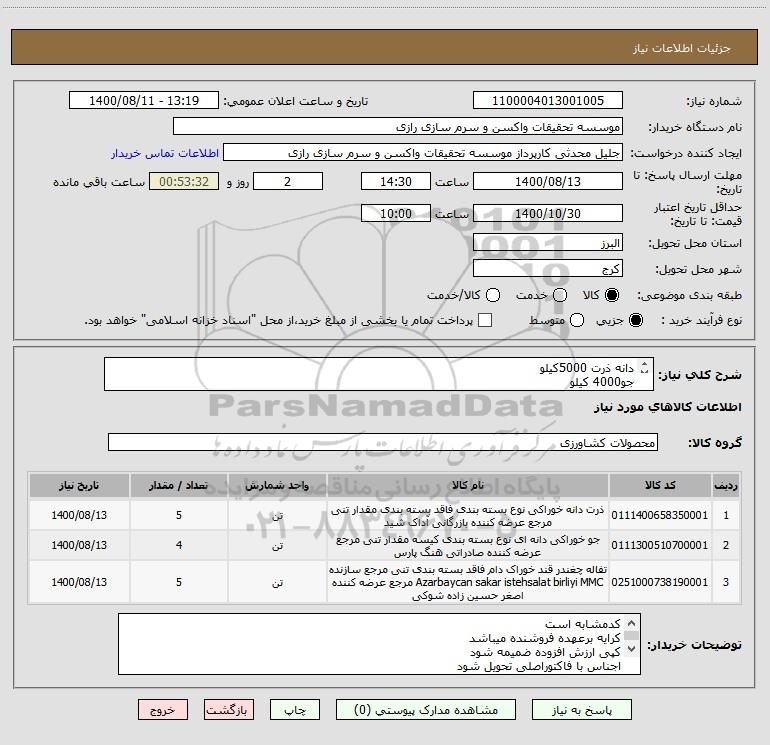Select the 'متوسط' purchase type radio
This screenshot has height=745, width=770.
(x=577, y=320)
